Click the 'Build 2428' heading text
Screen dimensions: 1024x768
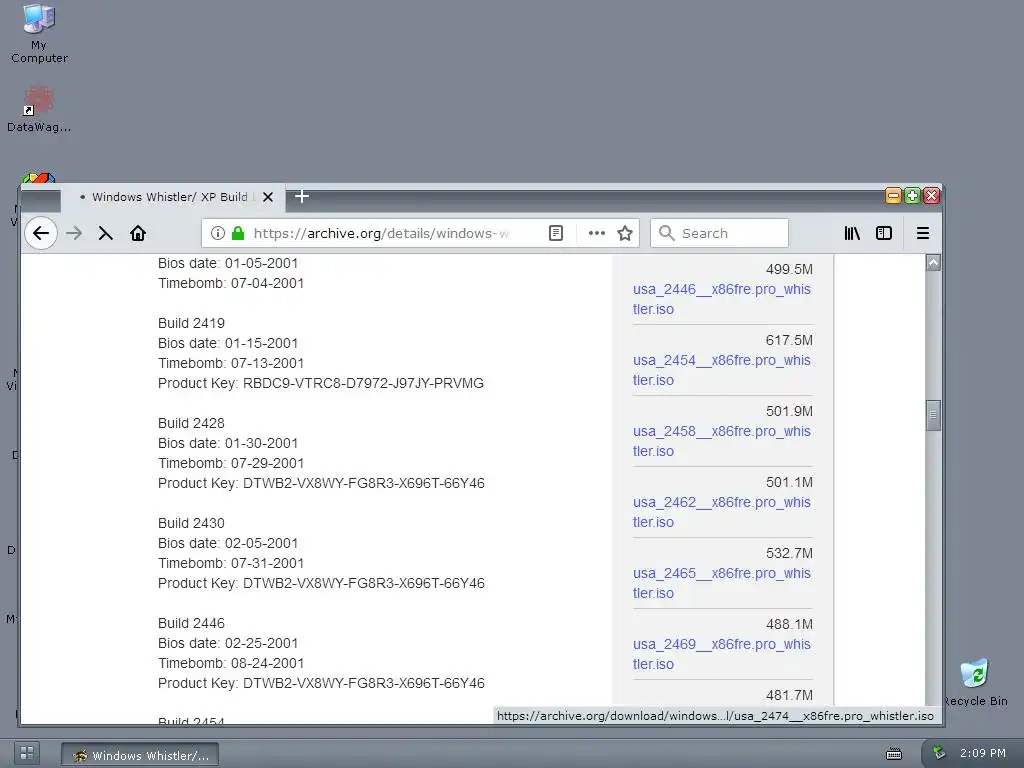point(191,423)
